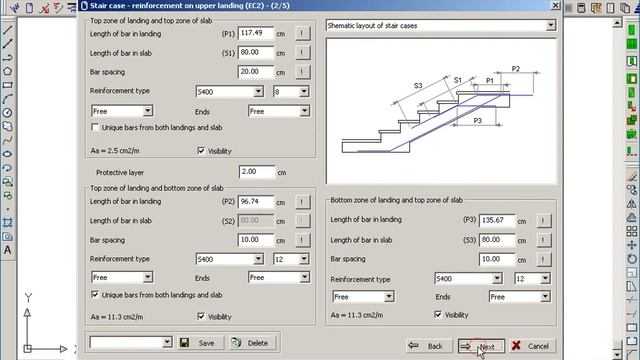The image size is (640, 360).
Task: Click the '!' button beside S1 length
Action: (302, 53)
